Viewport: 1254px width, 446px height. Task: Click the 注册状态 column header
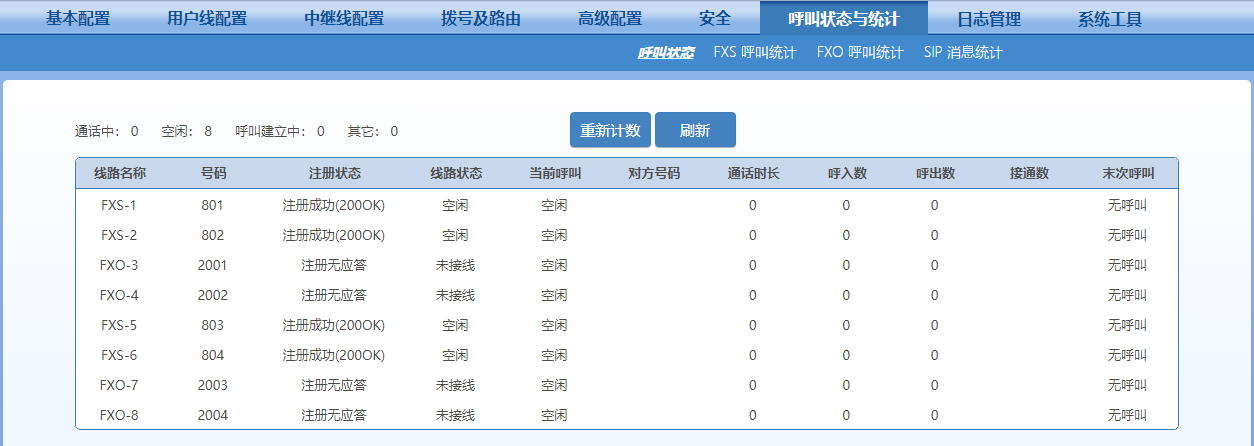pos(335,173)
